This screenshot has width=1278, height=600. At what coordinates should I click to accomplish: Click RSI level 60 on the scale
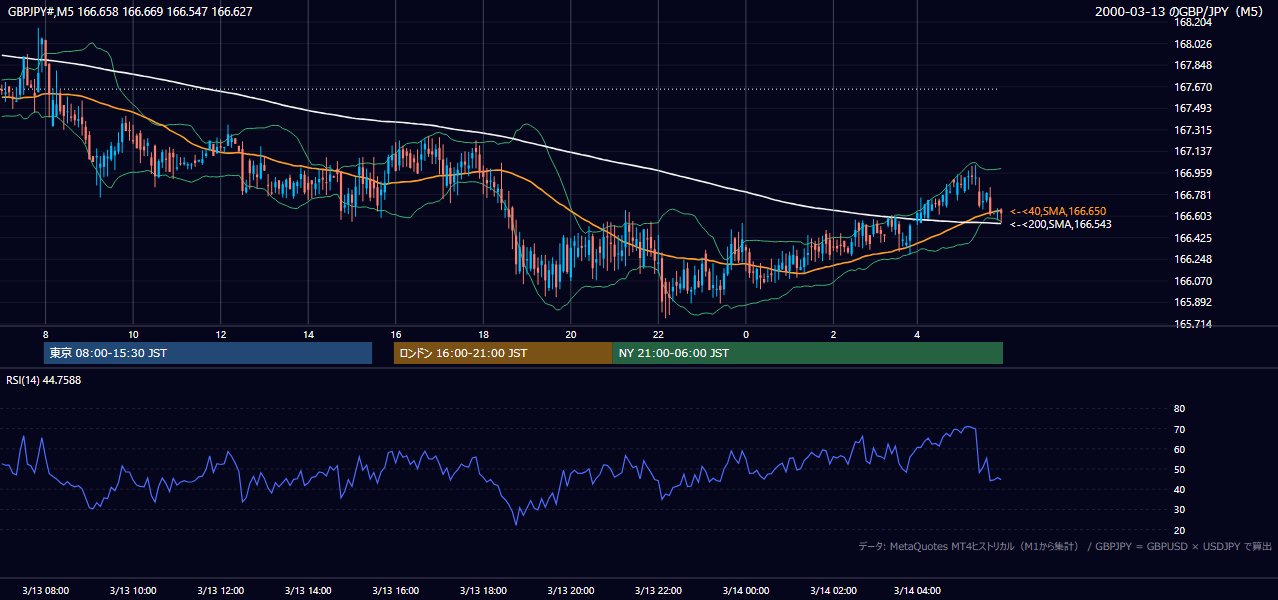[1179, 449]
